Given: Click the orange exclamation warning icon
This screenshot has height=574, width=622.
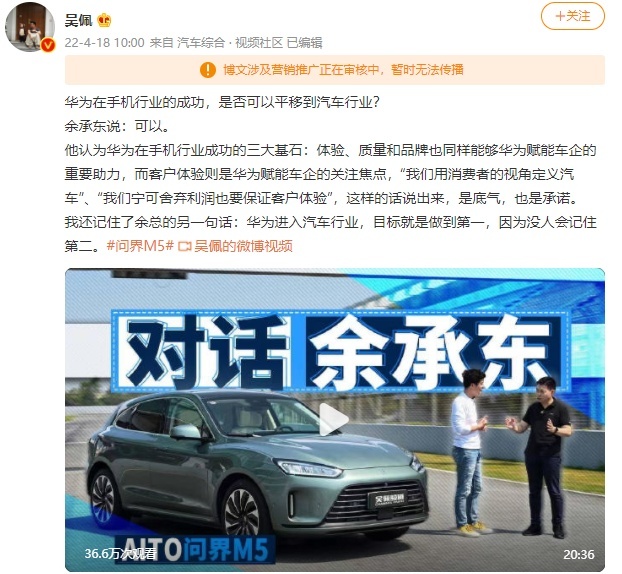Looking at the screenshot, I should click(x=208, y=70).
